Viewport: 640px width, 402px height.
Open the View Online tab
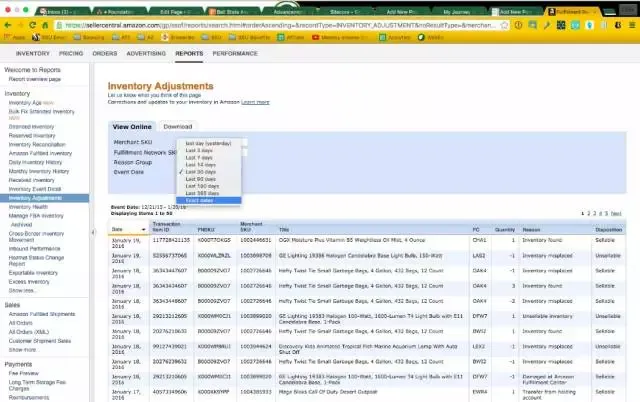click(132, 127)
